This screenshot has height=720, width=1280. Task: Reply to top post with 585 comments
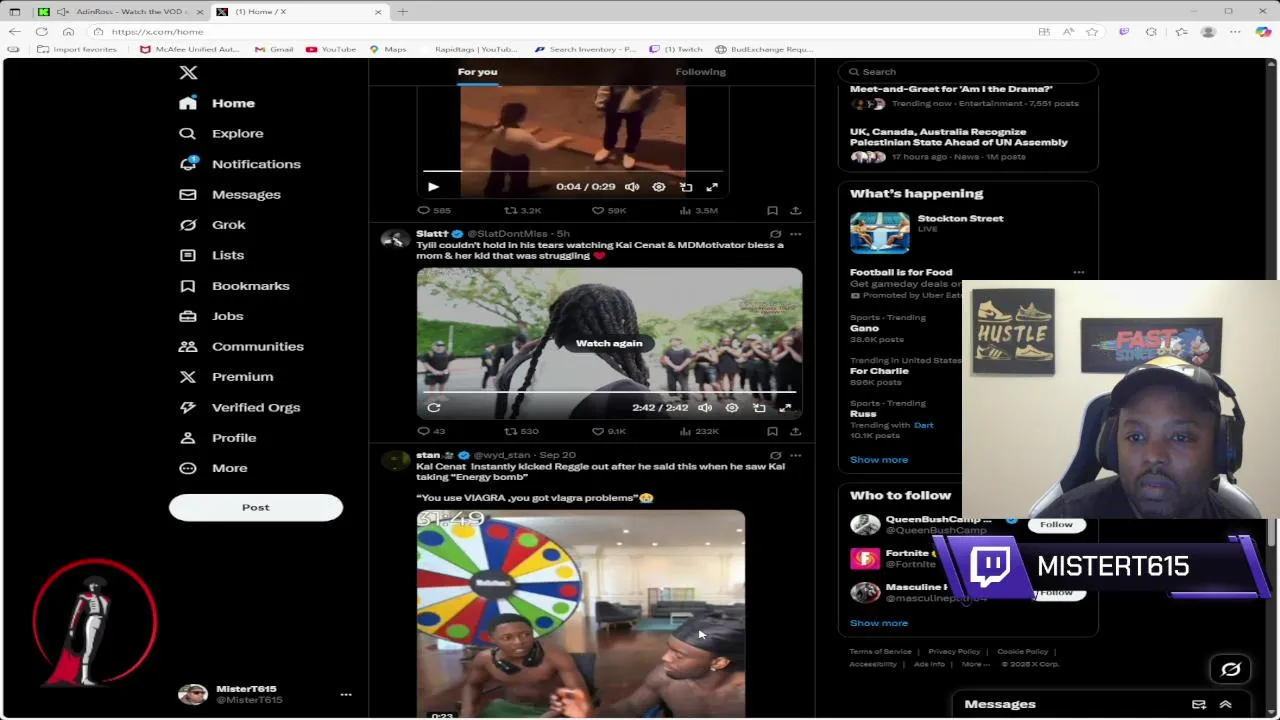pos(434,211)
